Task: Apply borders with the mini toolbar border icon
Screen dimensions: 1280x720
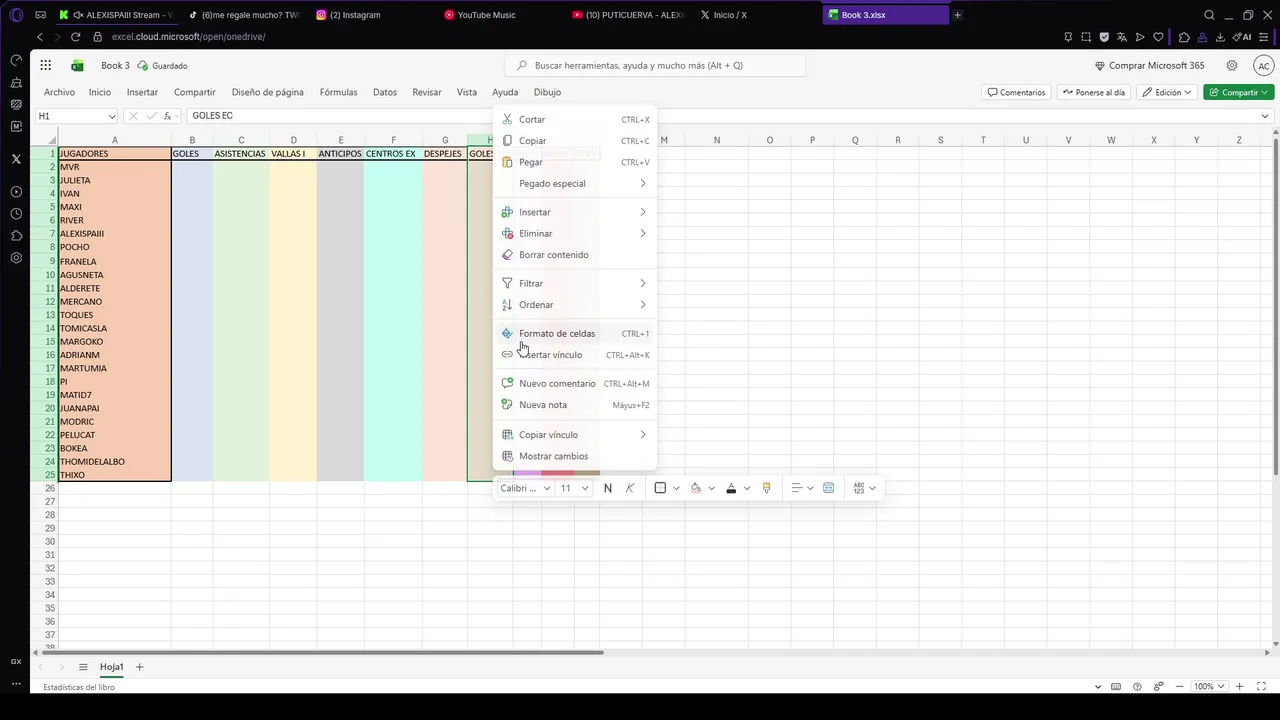Action: pos(660,488)
